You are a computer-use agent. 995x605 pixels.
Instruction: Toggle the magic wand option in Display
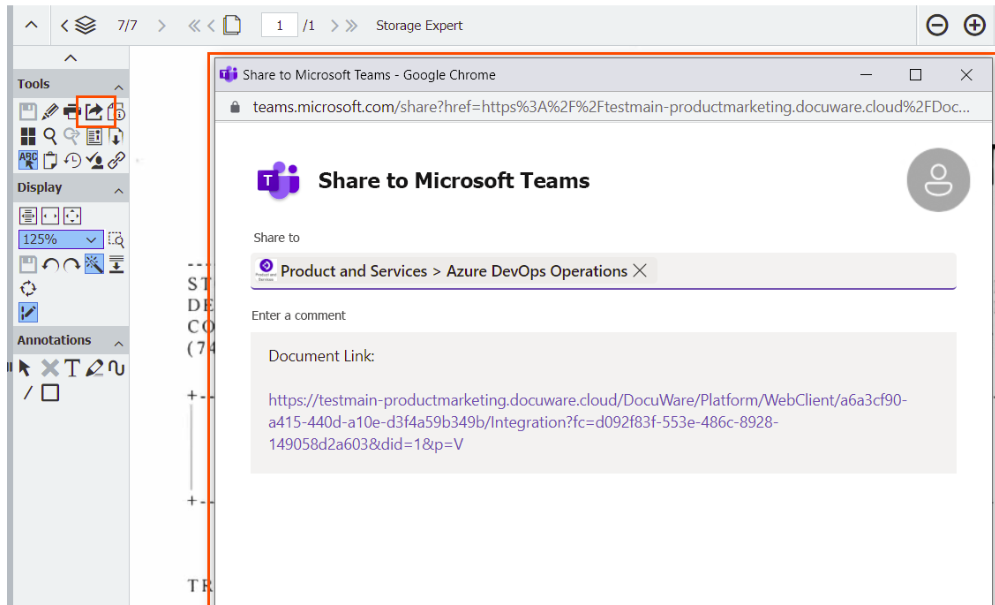[x=95, y=263]
